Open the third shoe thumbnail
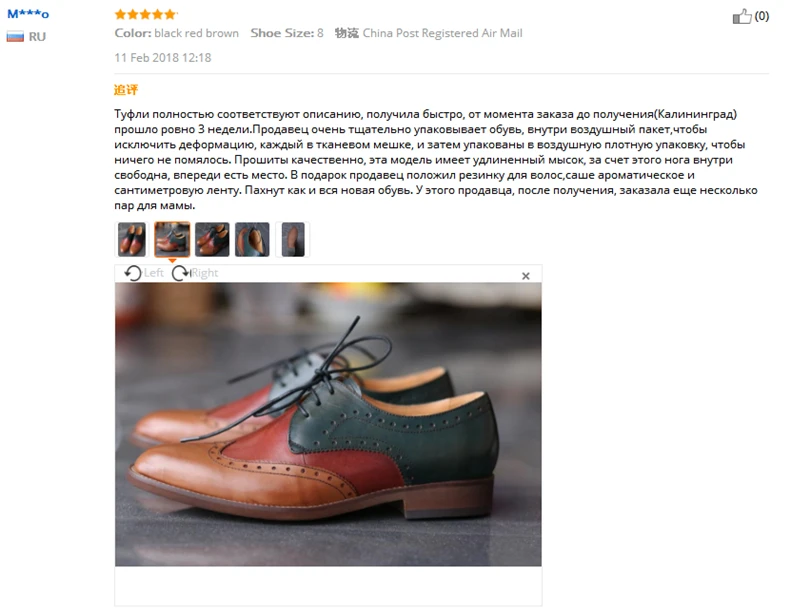Screen dimensions: 790x615 click(x=211, y=239)
